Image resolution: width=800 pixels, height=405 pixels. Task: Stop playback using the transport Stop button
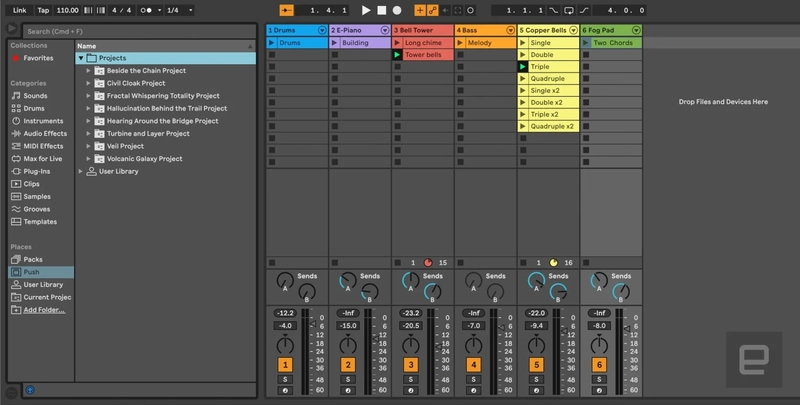[x=382, y=10]
